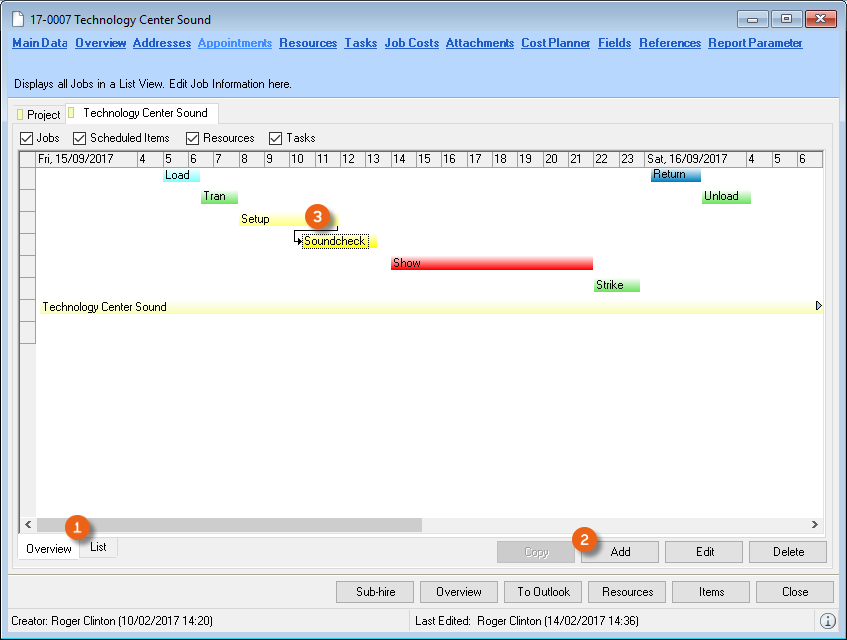
Task: Uncheck the Jobs checkbox
Action: (27, 138)
